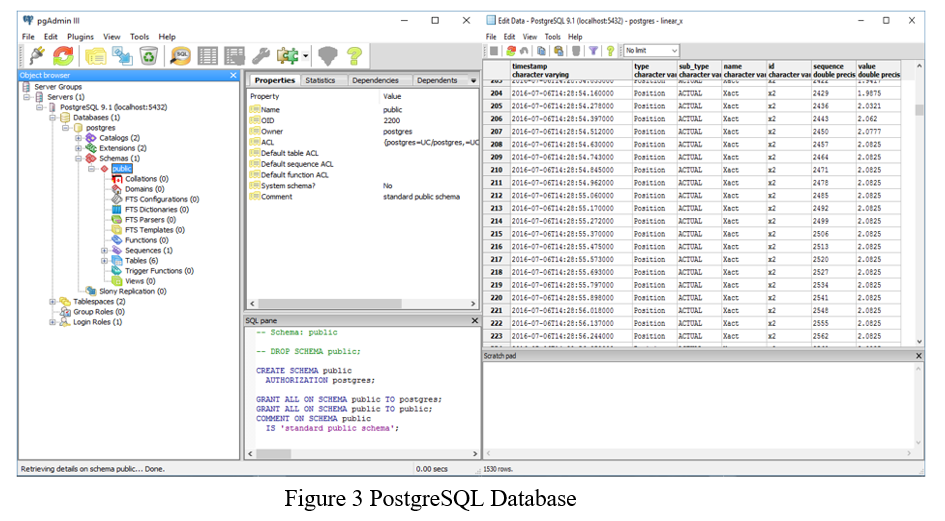Open Sort/Filter funnel icon in Edit Data
Screen dimensions: 945x521
tap(594, 51)
